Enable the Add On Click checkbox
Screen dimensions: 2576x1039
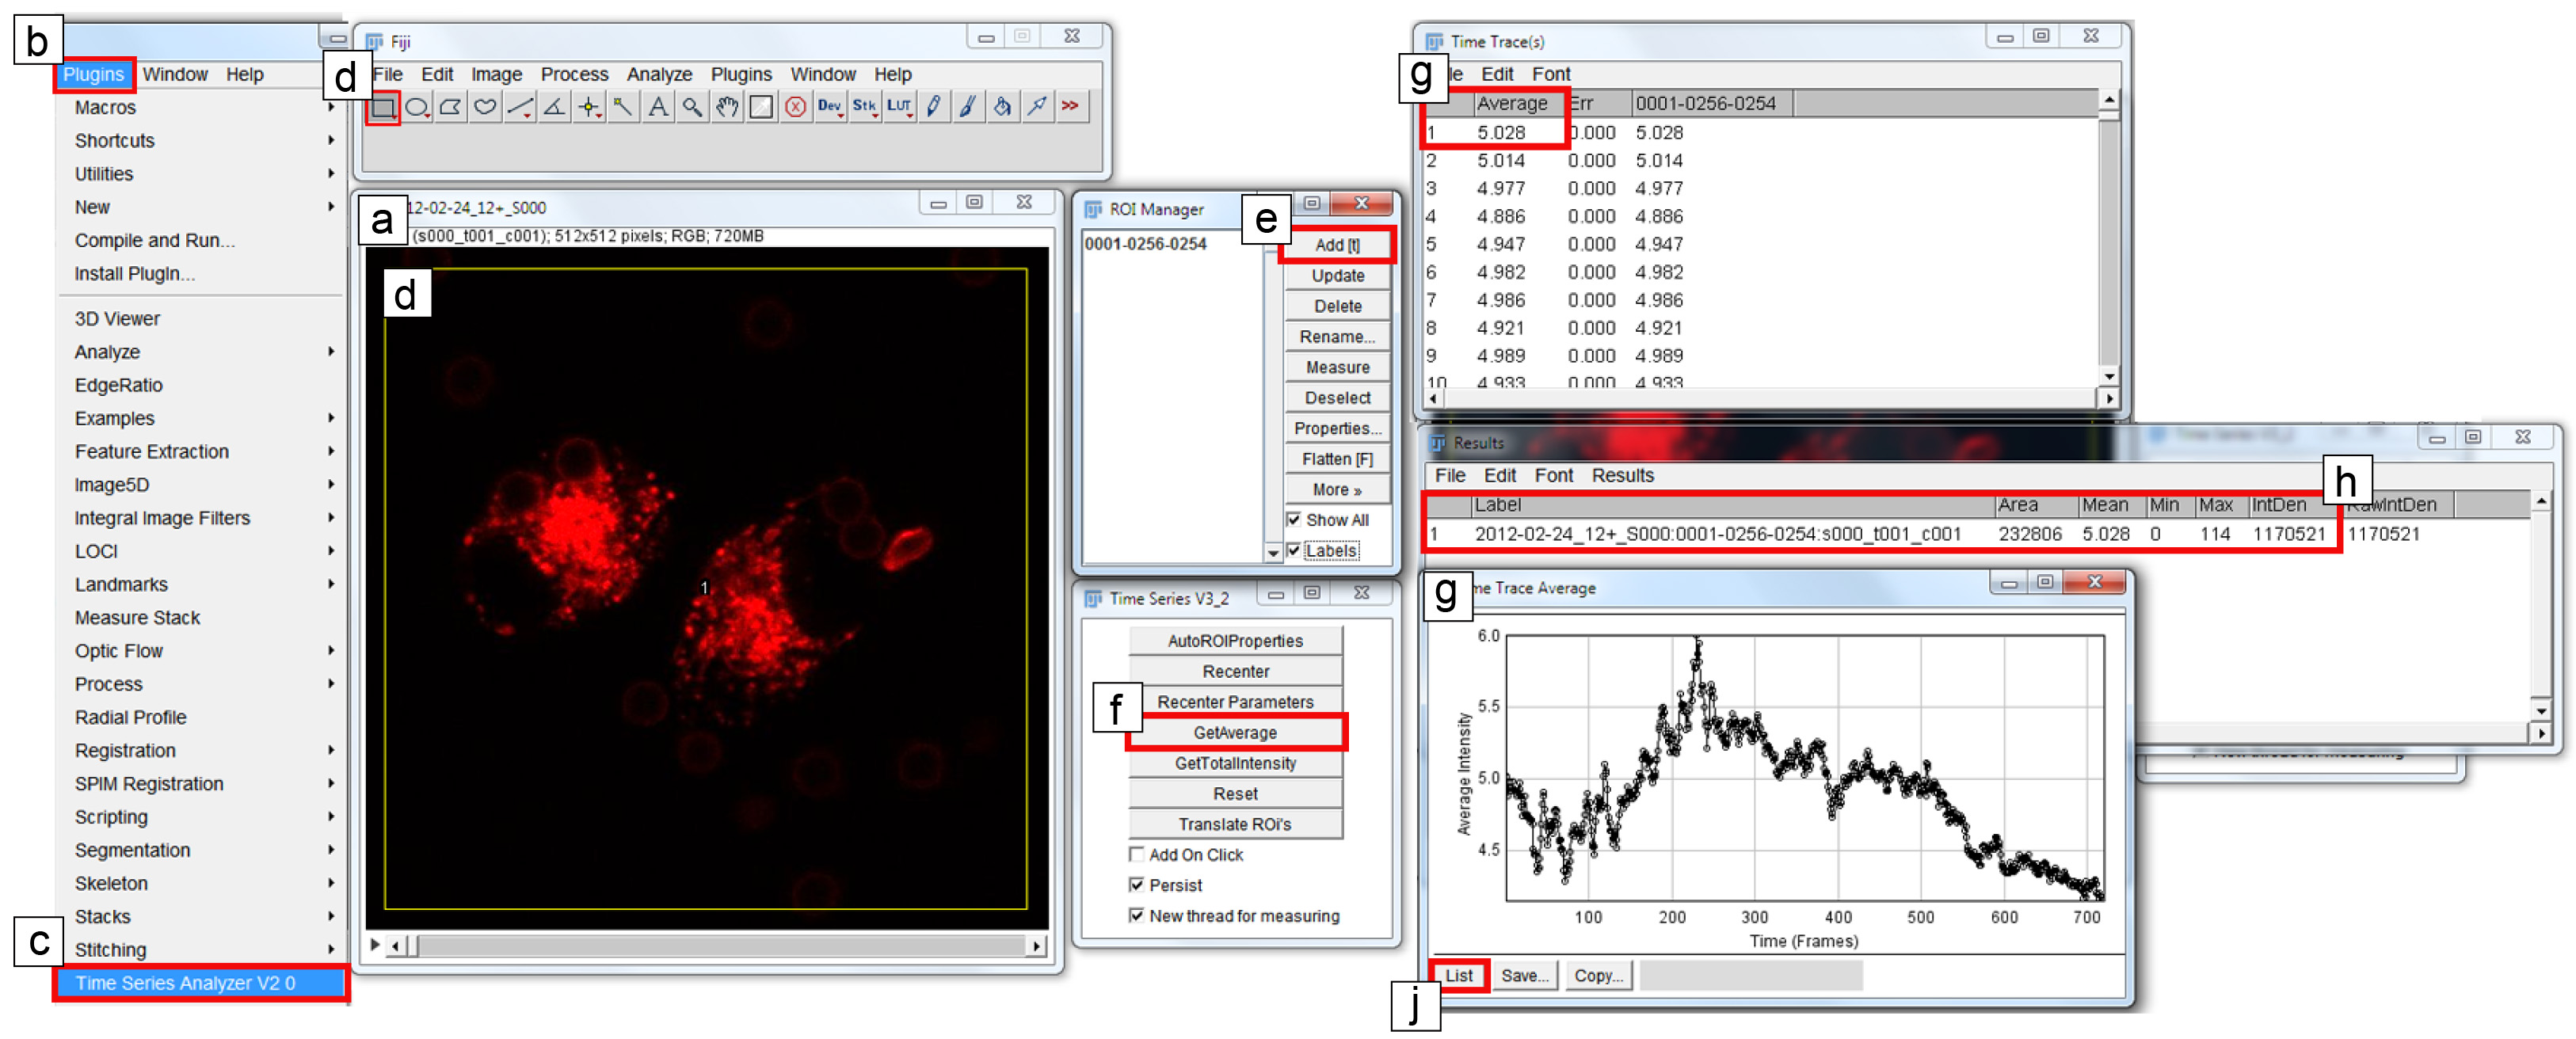1136,854
